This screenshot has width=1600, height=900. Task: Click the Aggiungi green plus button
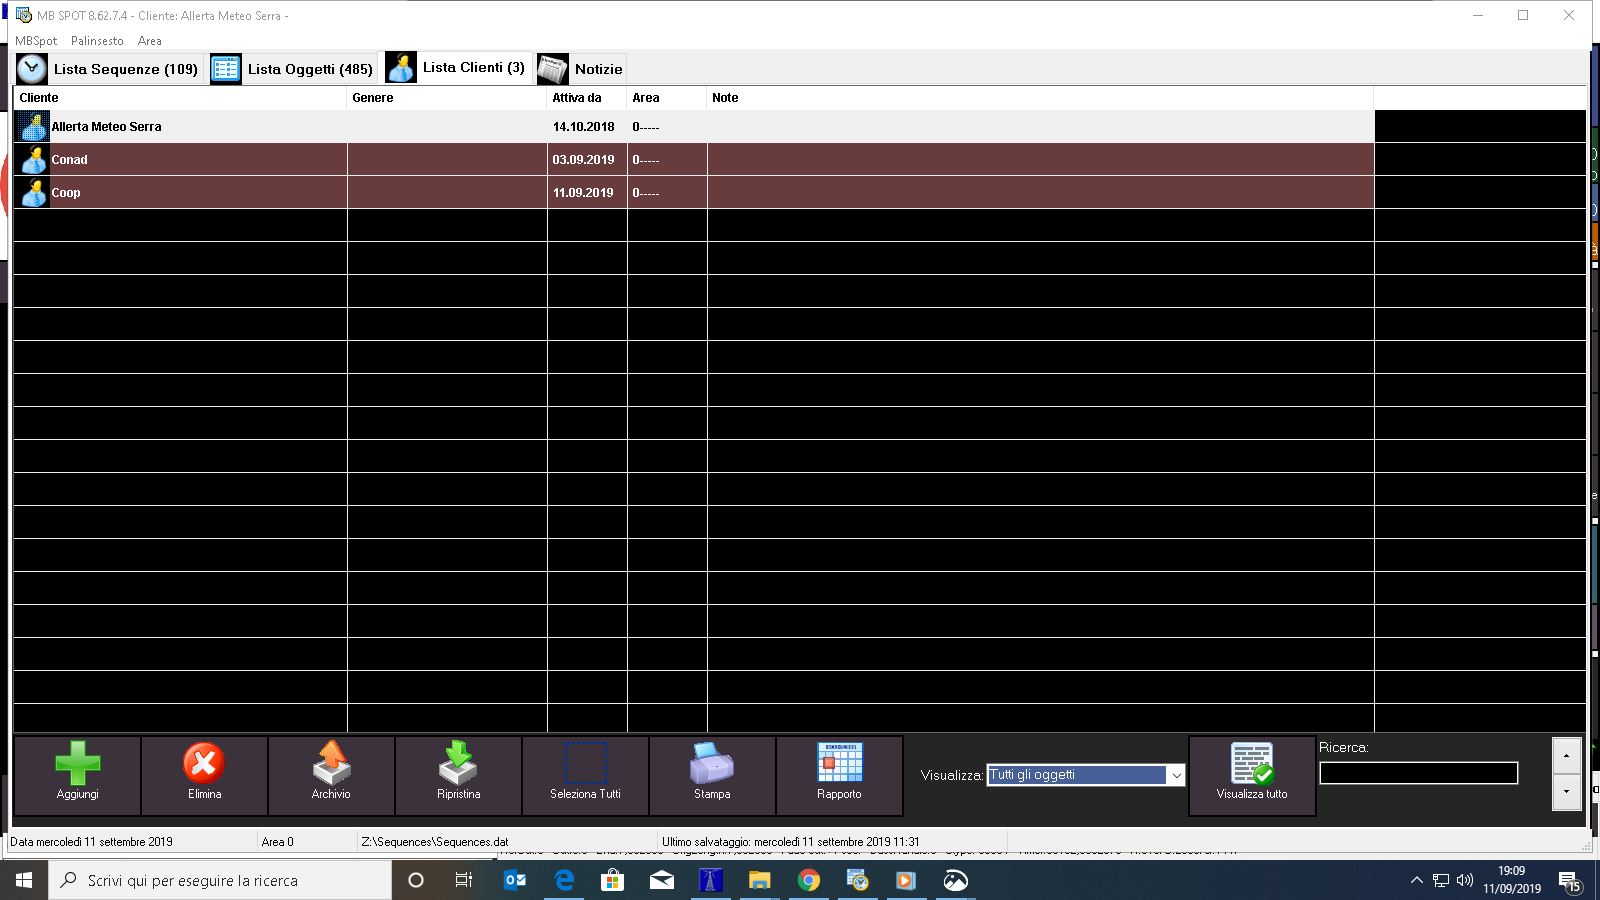click(77, 776)
